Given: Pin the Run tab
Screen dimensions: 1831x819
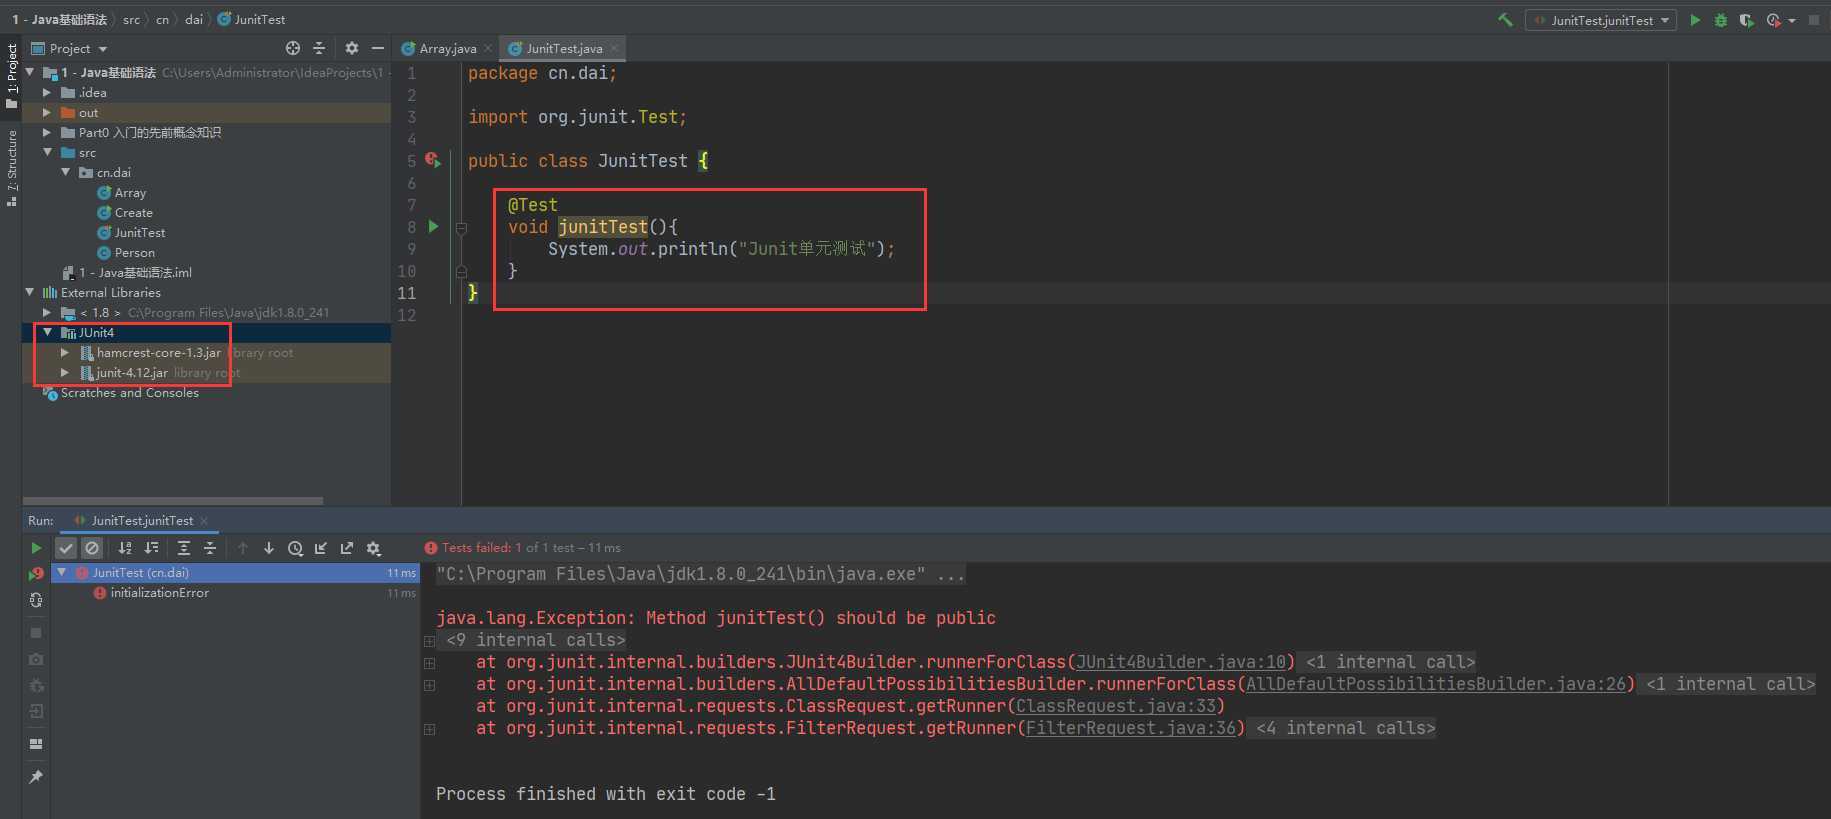Looking at the screenshot, I should tap(36, 777).
